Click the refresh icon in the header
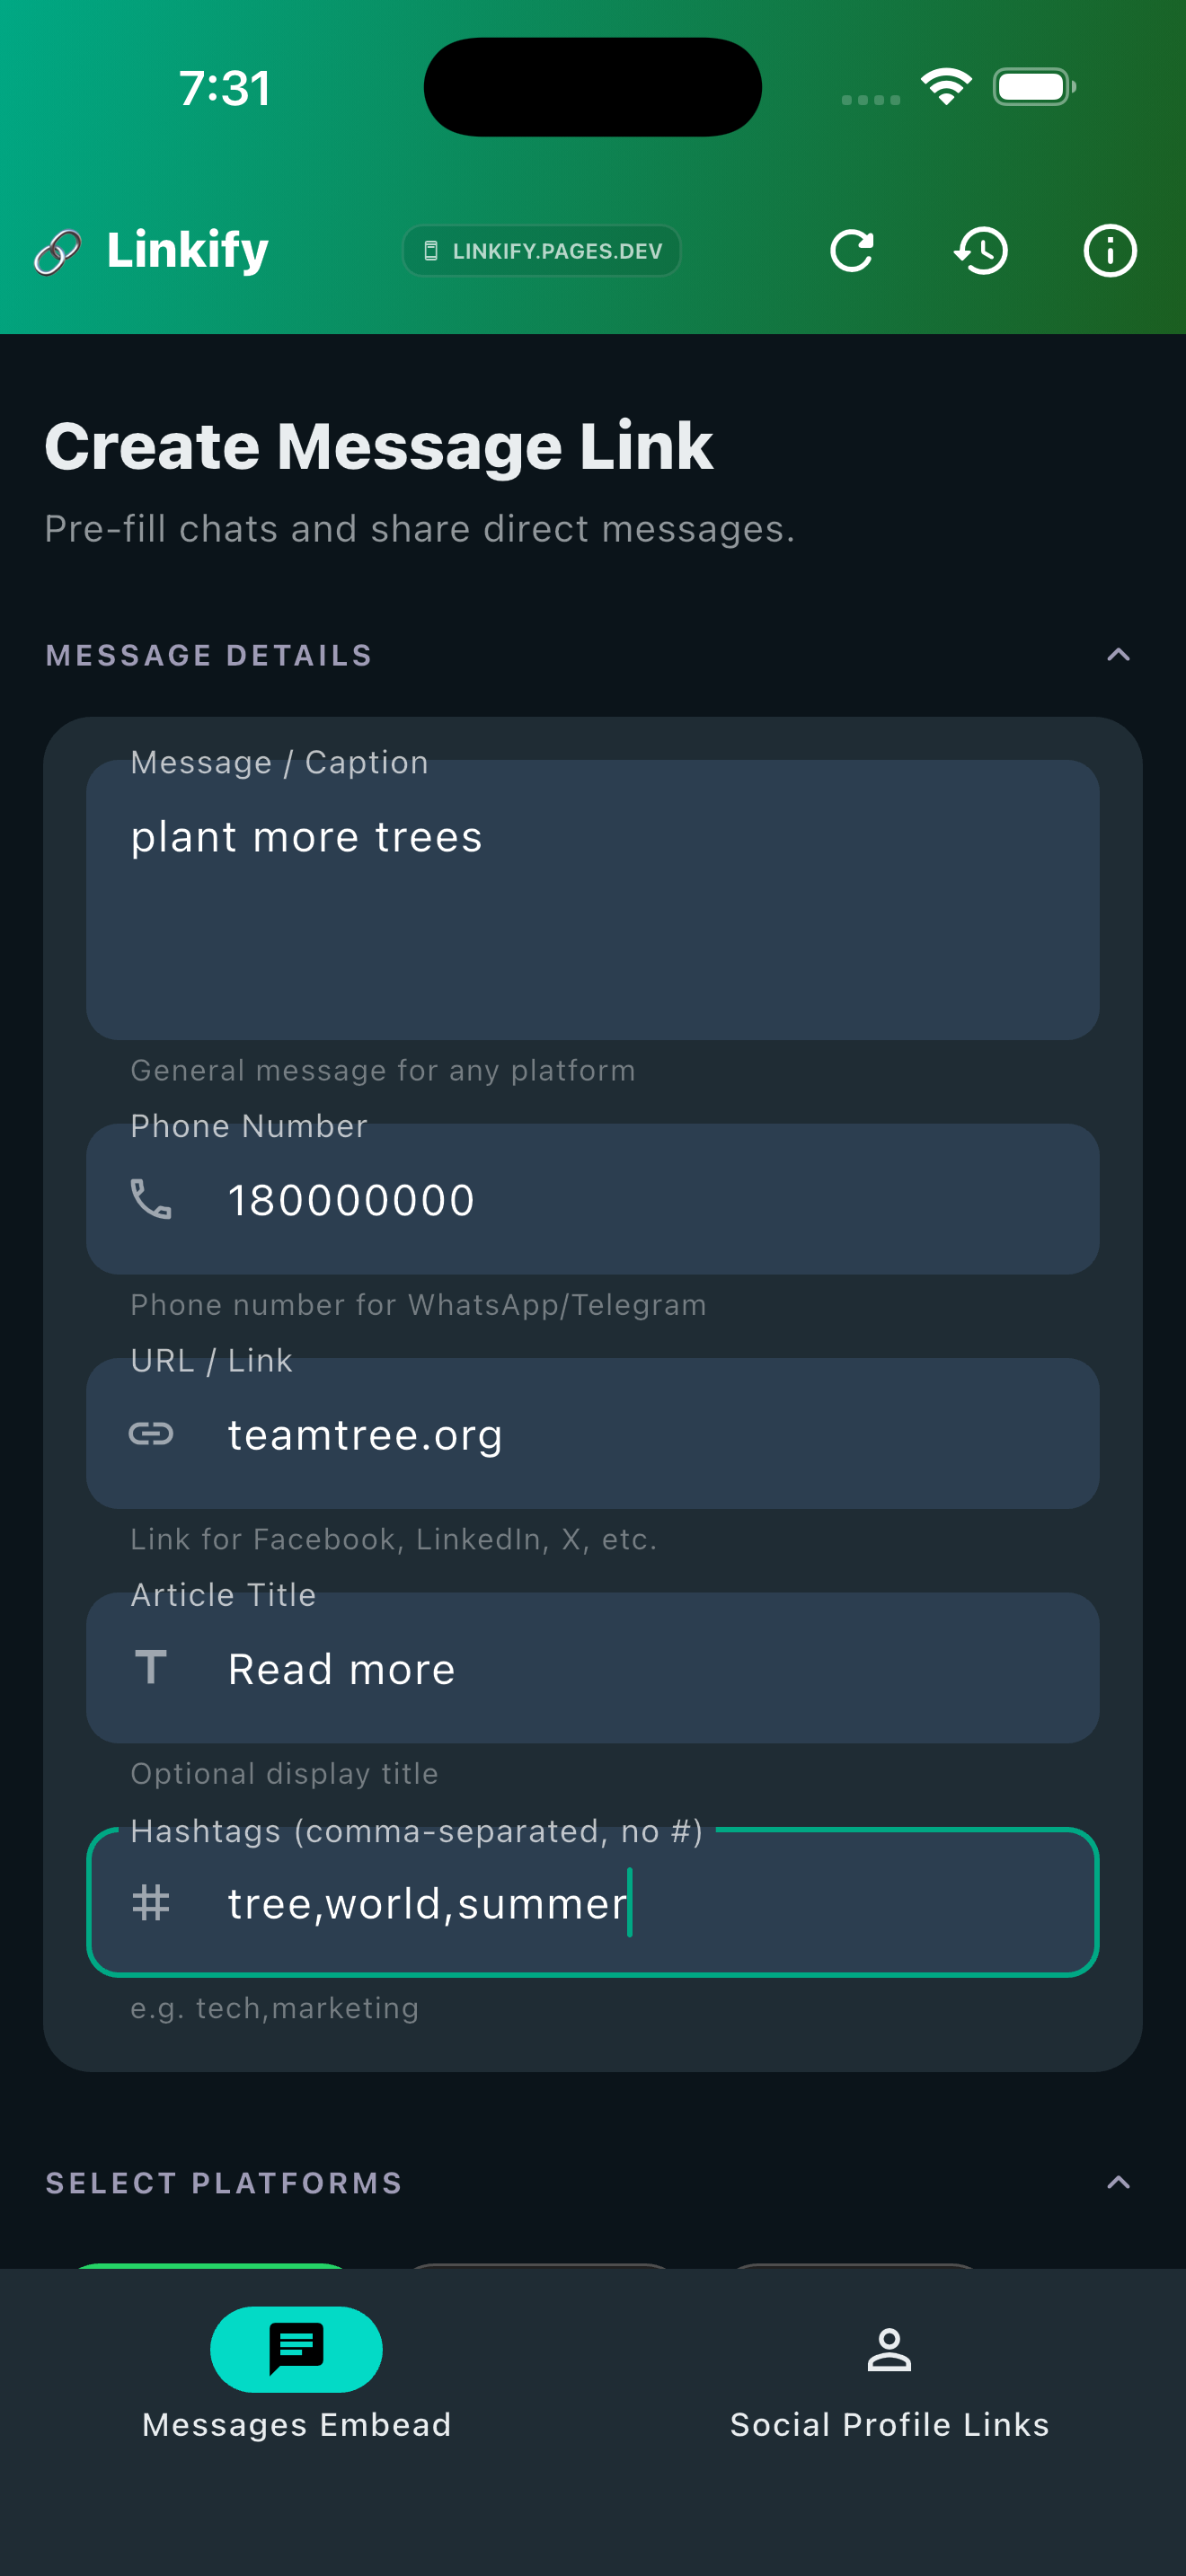Viewport: 1186px width, 2576px height. 851,251
